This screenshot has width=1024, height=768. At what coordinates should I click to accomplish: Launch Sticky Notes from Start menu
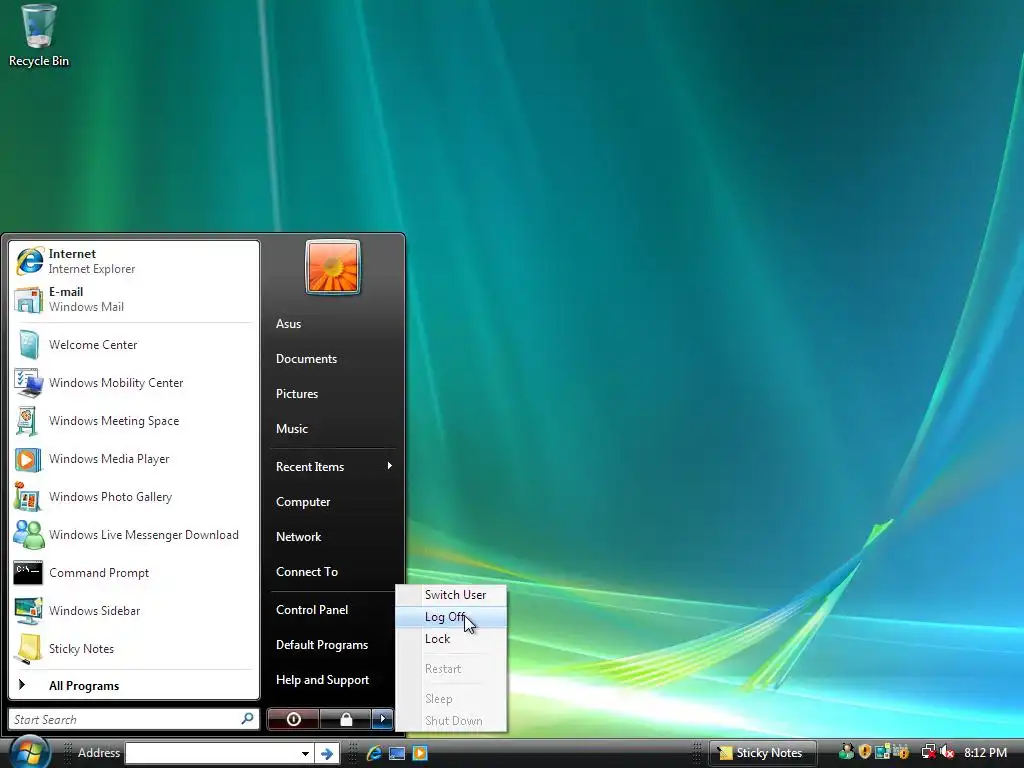click(133, 648)
